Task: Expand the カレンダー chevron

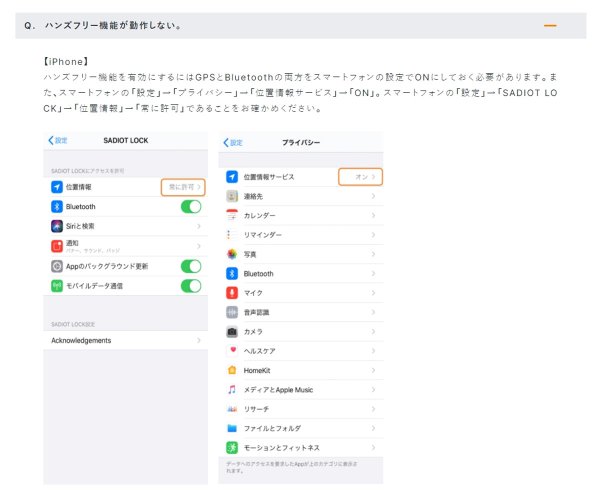Action: tap(373, 215)
